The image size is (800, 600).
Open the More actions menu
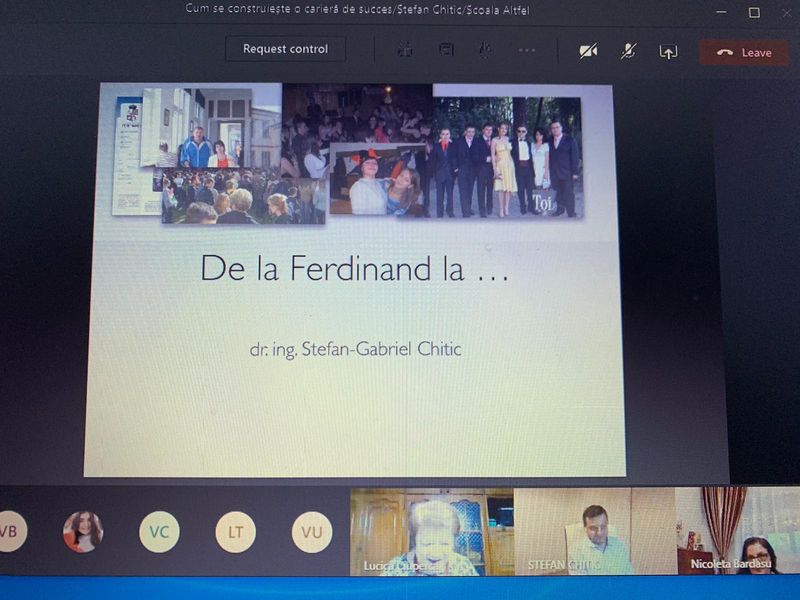pyautogui.click(x=527, y=50)
